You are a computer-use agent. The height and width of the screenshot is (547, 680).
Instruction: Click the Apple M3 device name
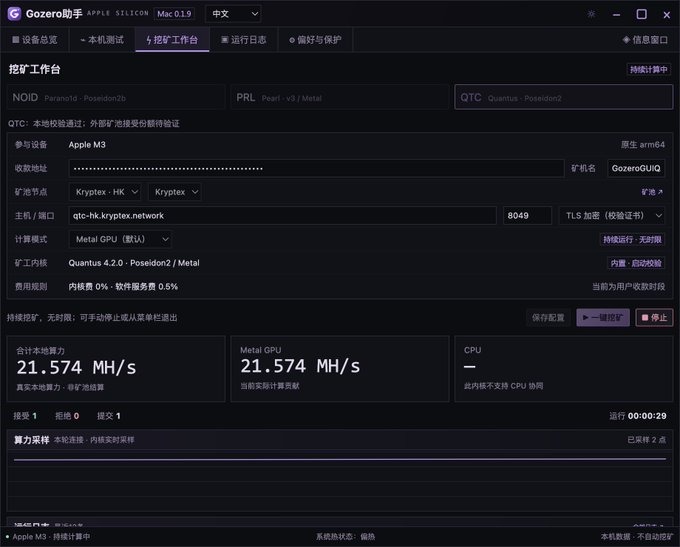coord(87,144)
